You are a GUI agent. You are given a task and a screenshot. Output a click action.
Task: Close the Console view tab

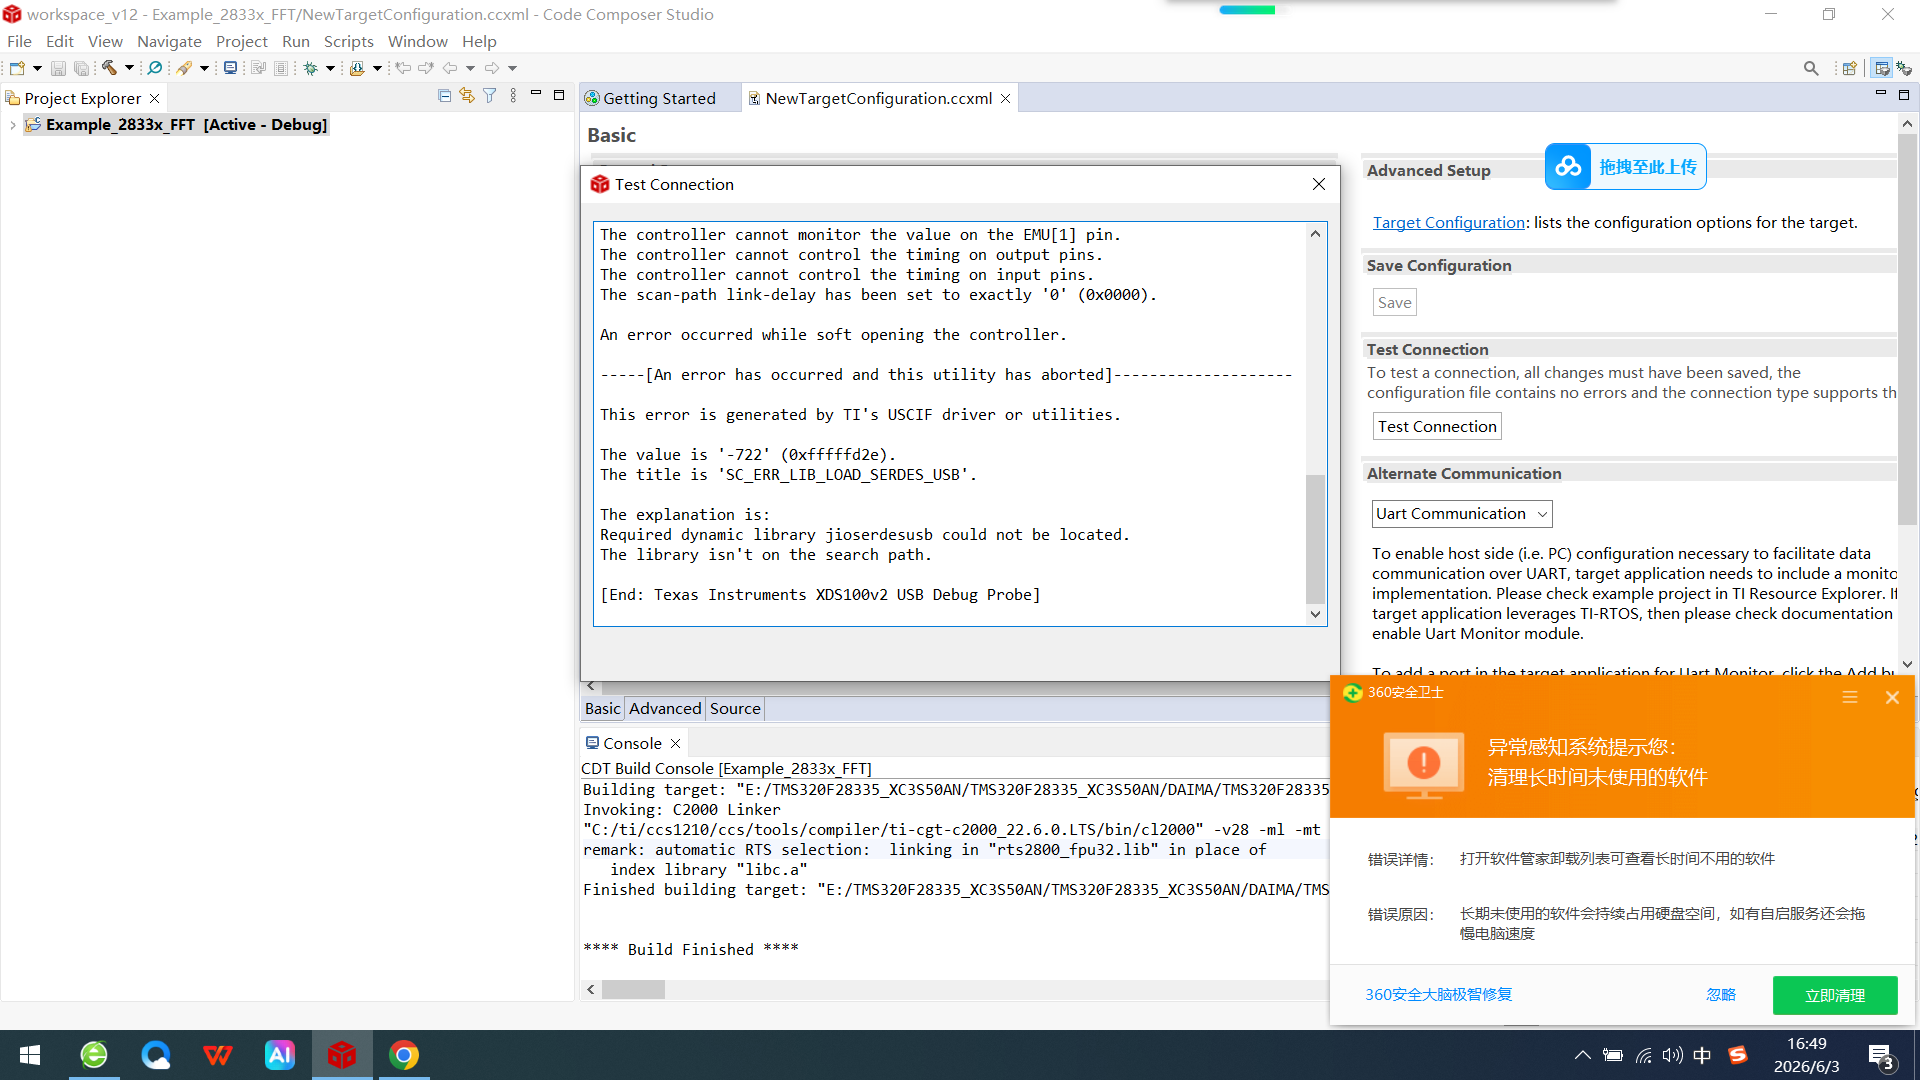[676, 743]
